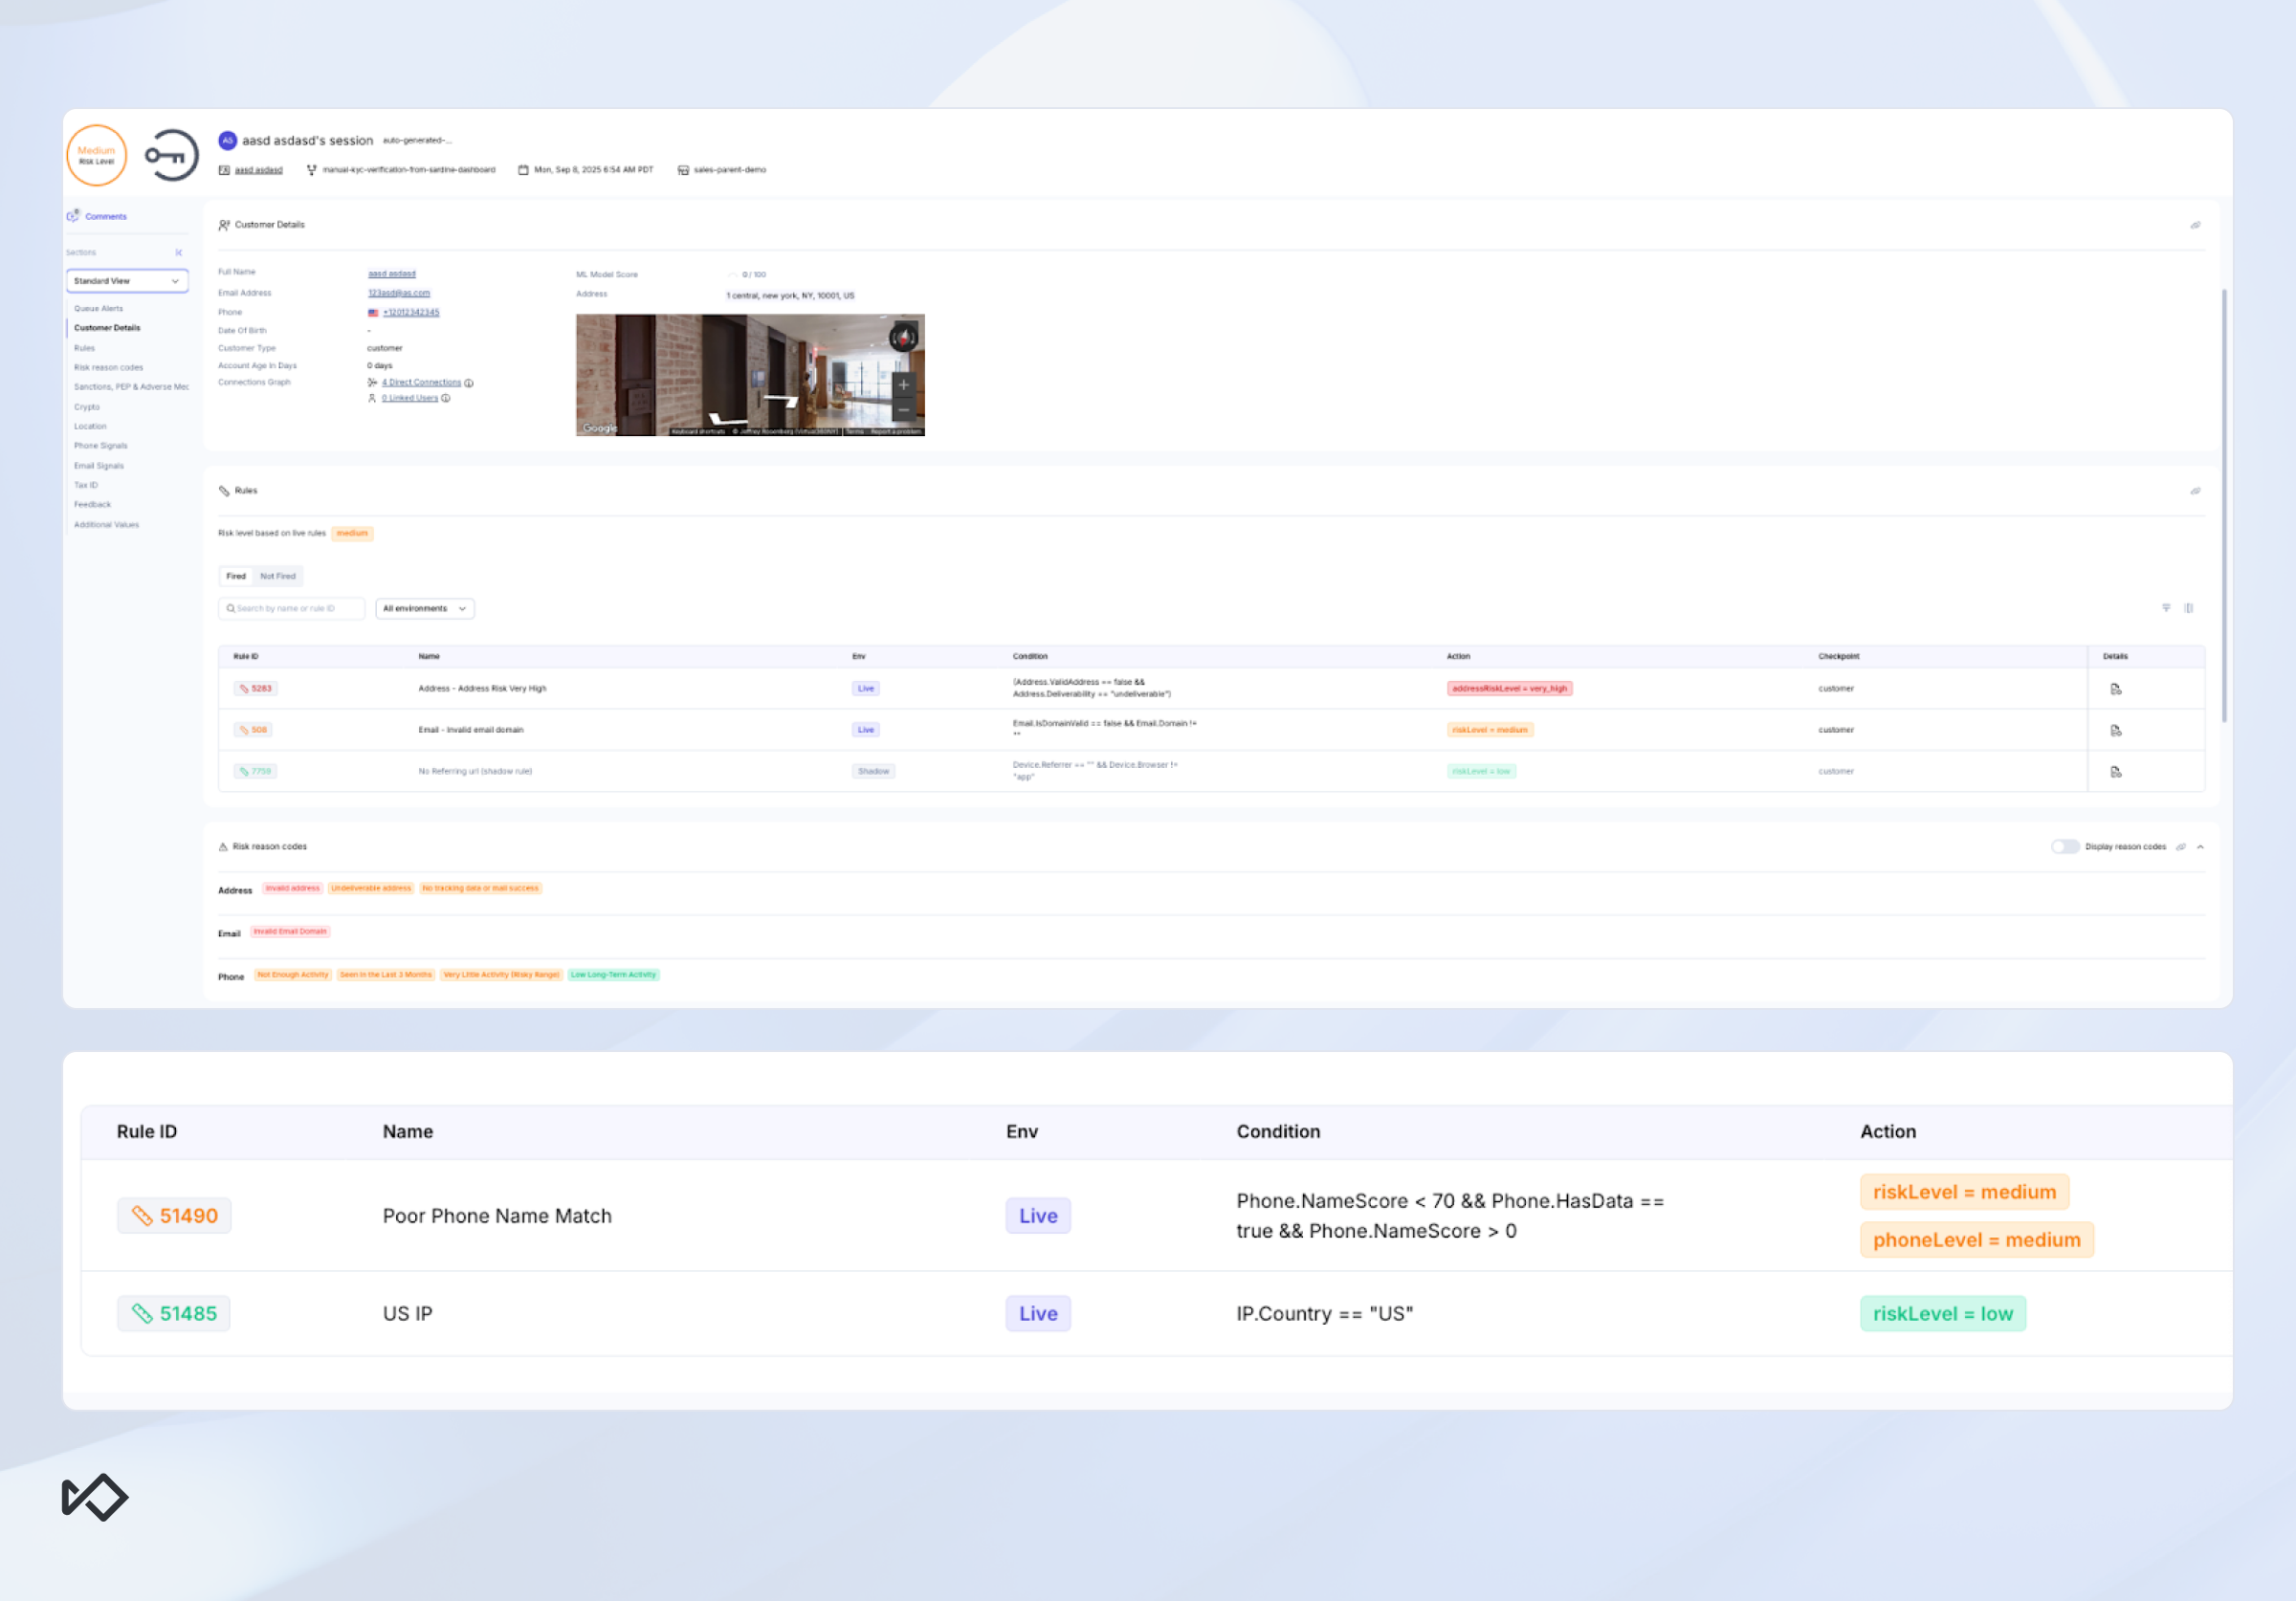Open the All environments dropdown
This screenshot has height=1601, width=2296.
(424, 608)
